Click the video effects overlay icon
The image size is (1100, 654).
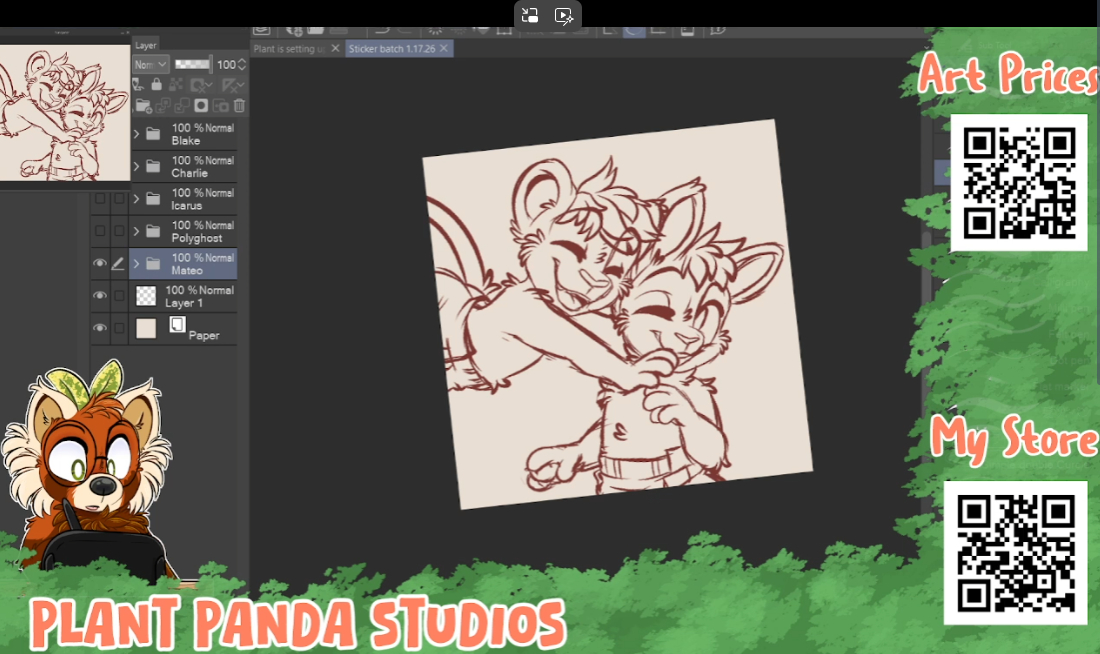[x=564, y=15]
